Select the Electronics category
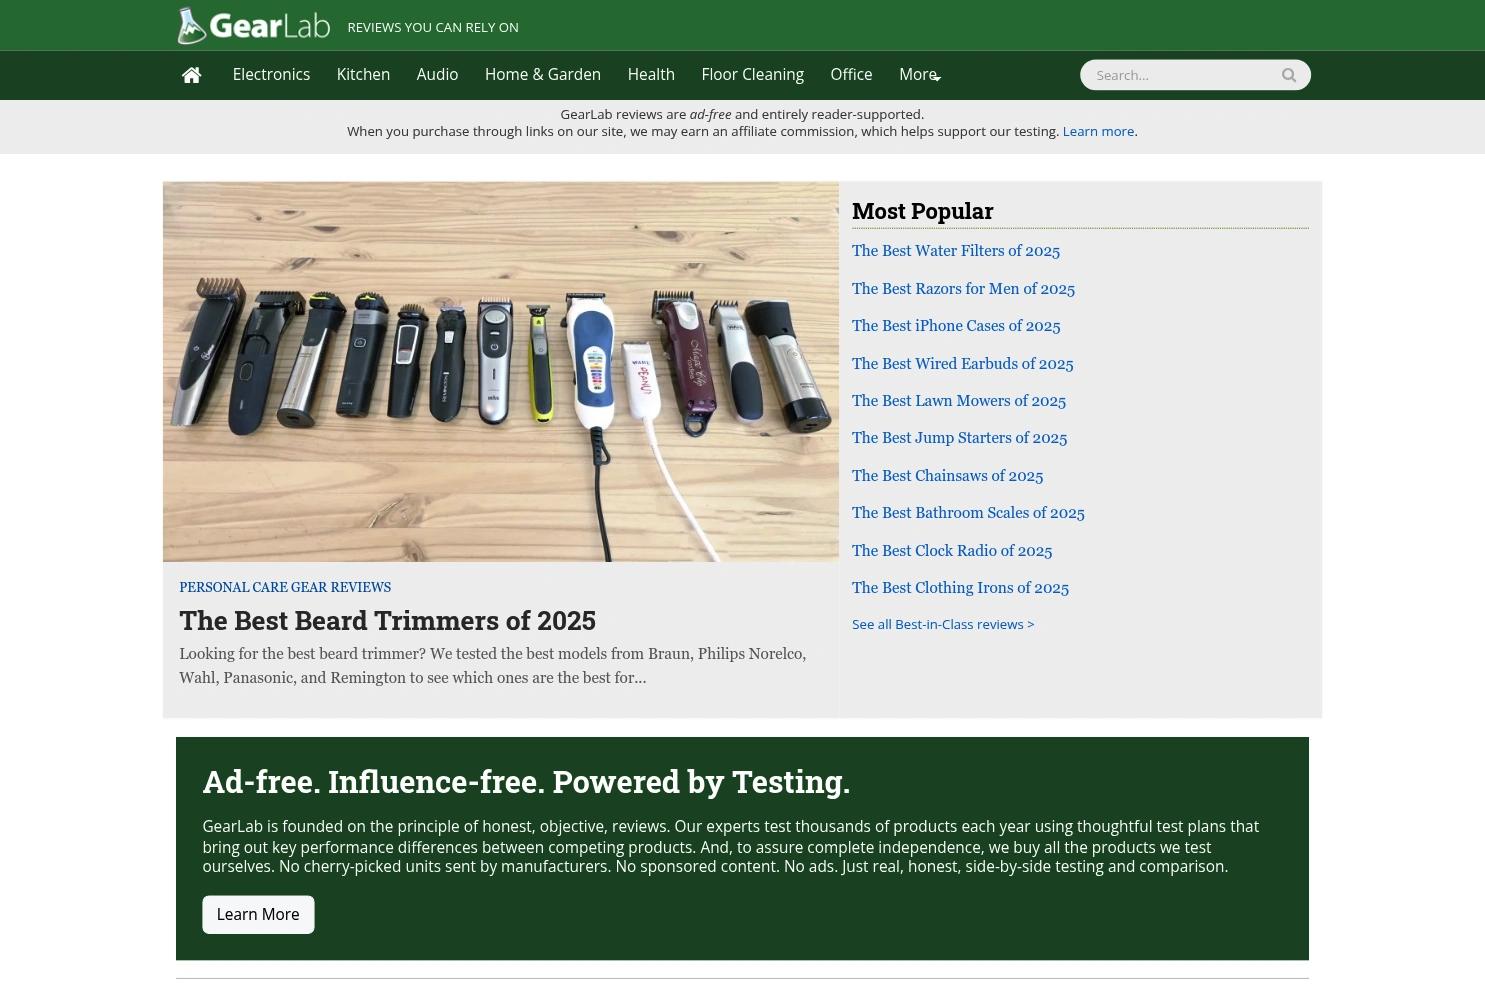1485x990 pixels. 271,74
